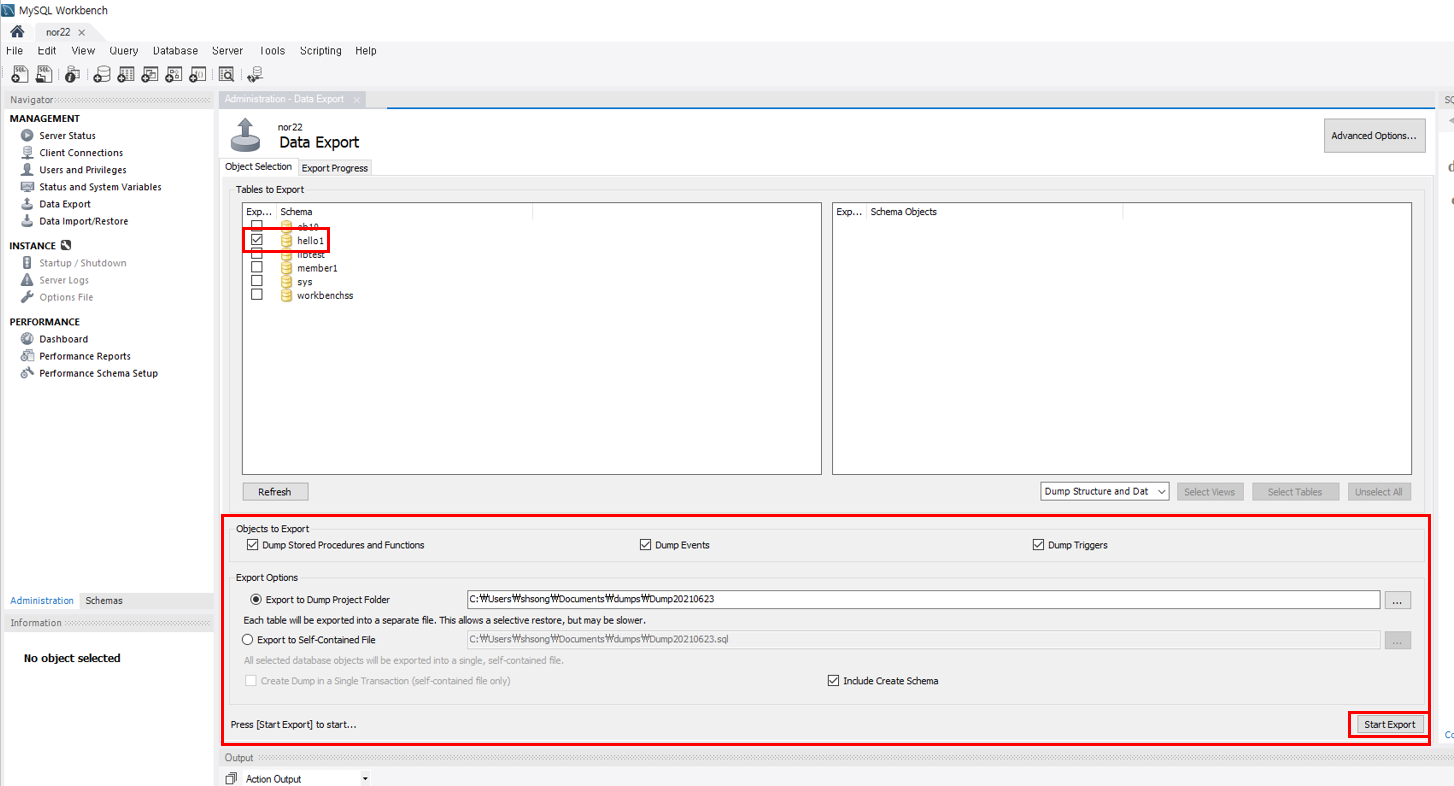Open the Scripting menu
Image resolution: width=1454 pixels, height=786 pixels.
coord(320,50)
